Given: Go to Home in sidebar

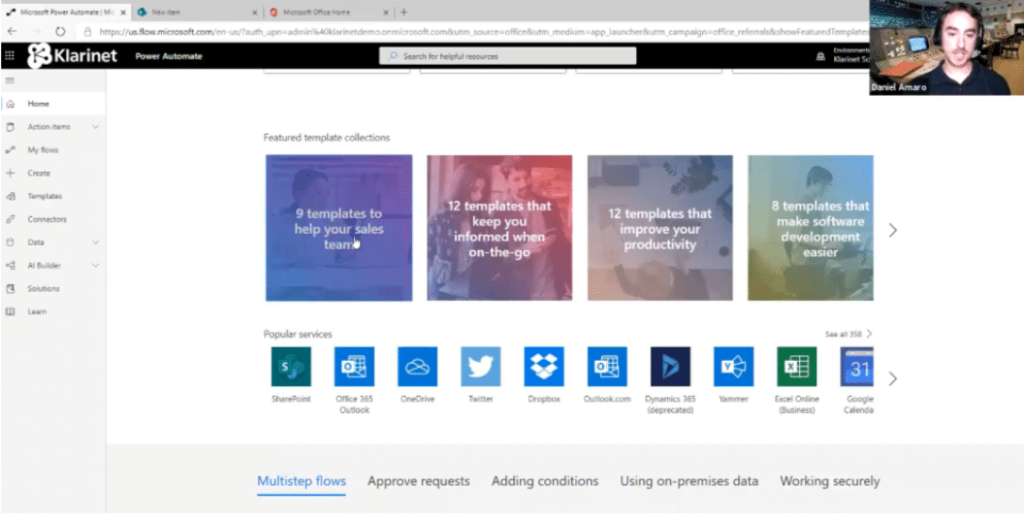Looking at the screenshot, I should click(53, 104).
